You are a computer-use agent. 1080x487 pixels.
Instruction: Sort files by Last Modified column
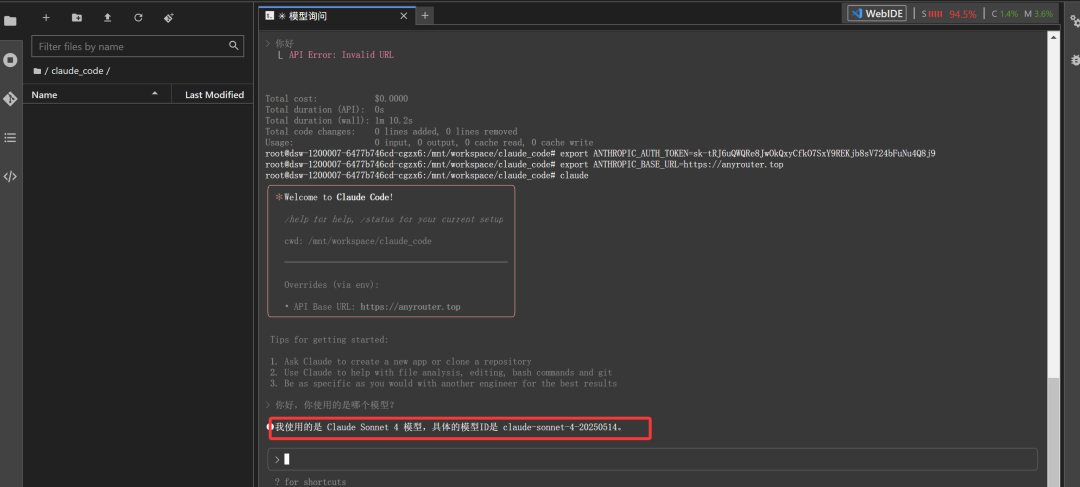pyautogui.click(x=214, y=94)
